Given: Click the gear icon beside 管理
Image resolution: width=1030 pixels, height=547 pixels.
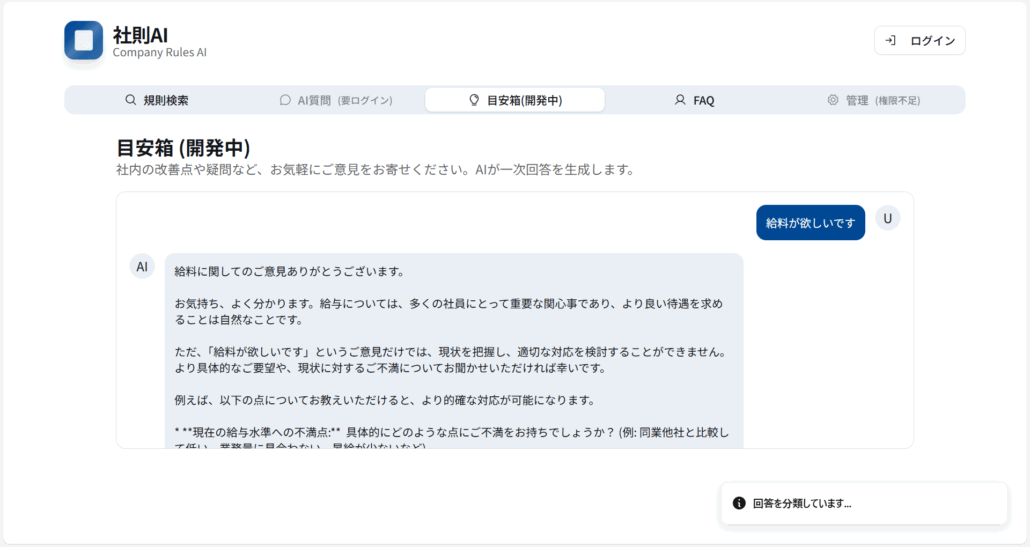Looking at the screenshot, I should coord(832,100).
